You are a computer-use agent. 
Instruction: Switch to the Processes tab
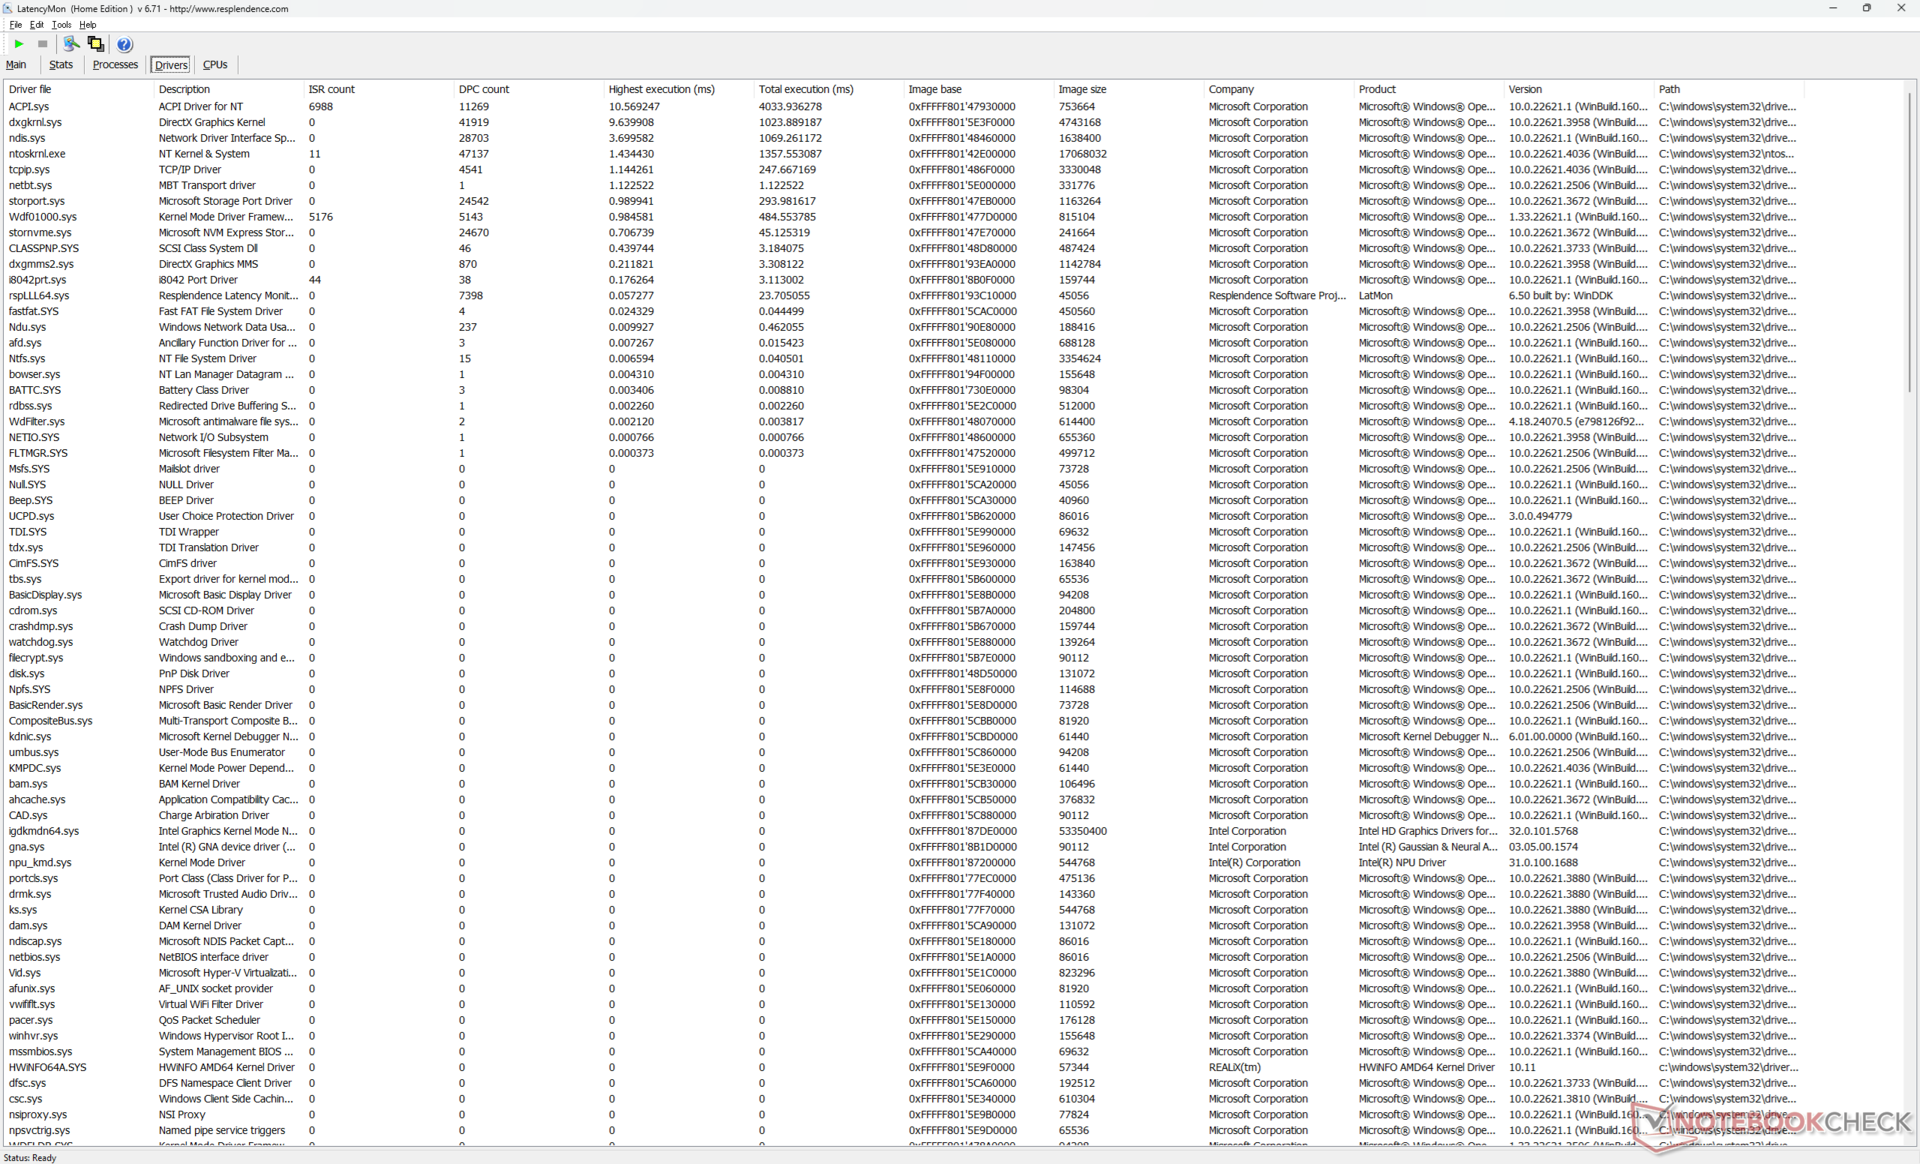coord(115,65)
